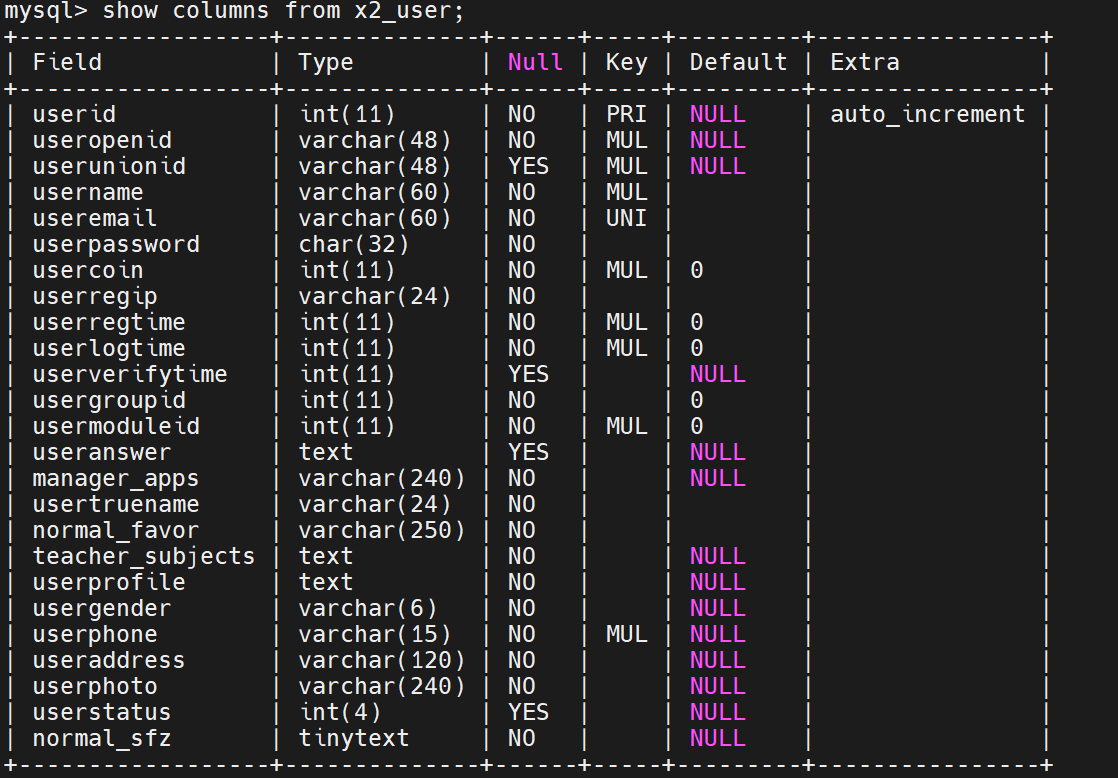The width and height of the screenshot is (1118, 778).
Task: Click the useropenid field name
Action: click(102, 140)
